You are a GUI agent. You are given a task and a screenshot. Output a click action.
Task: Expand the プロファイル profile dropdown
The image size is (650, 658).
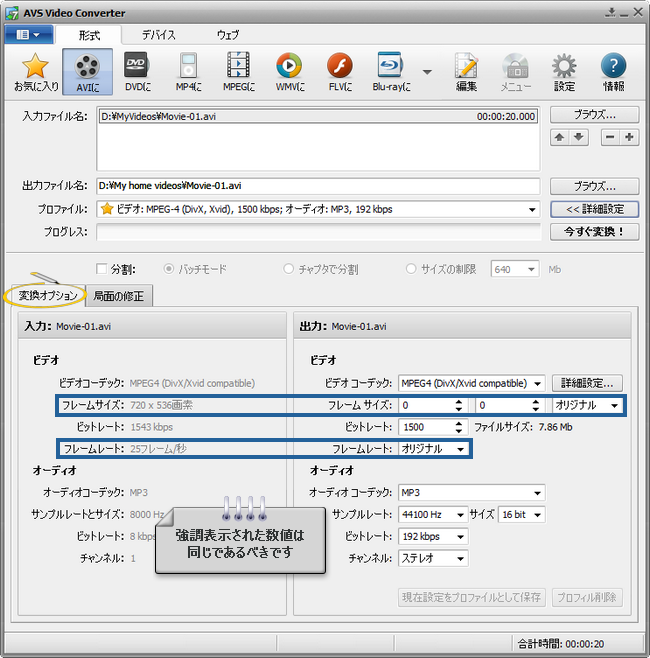[x=531, y=209]
